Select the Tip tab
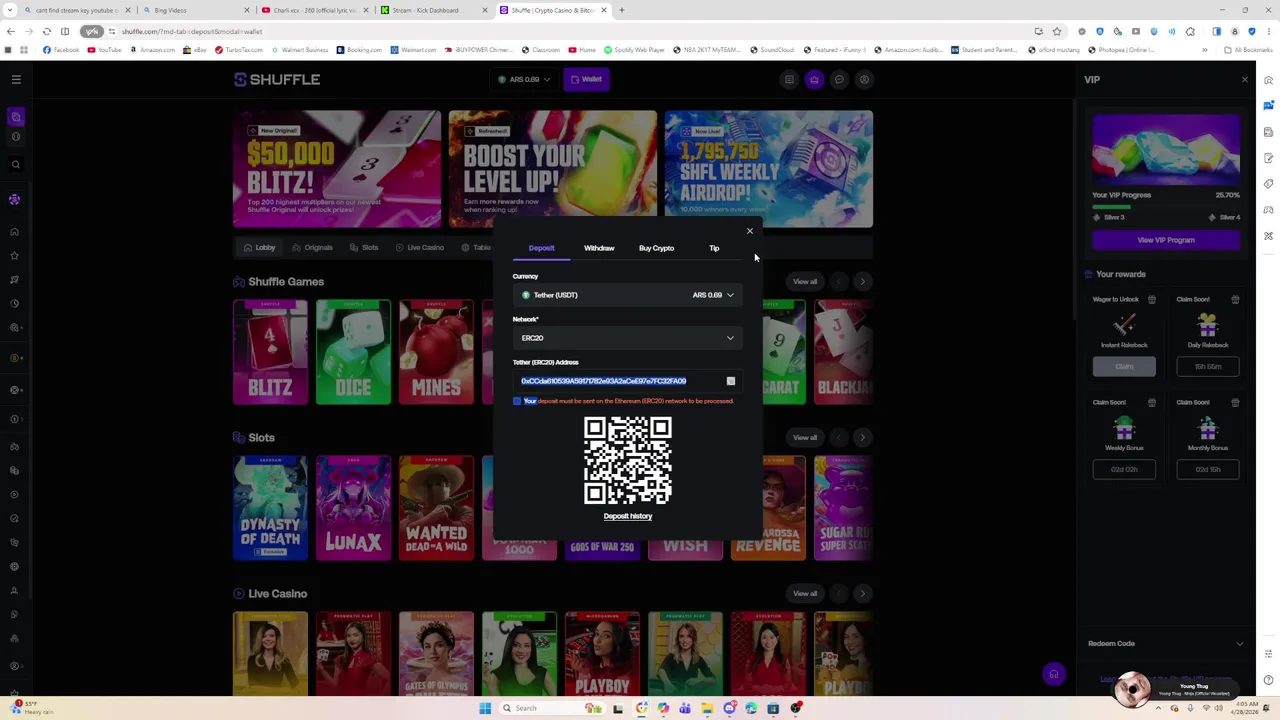Viewport: 1280px width, 720px height. point(714,248)
